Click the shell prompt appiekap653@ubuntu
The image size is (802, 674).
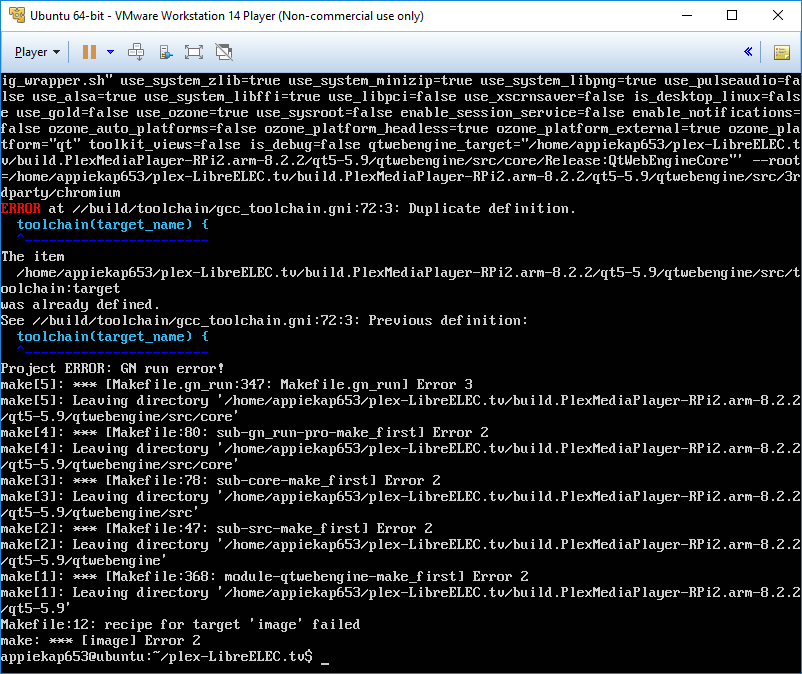pos(157,656)
